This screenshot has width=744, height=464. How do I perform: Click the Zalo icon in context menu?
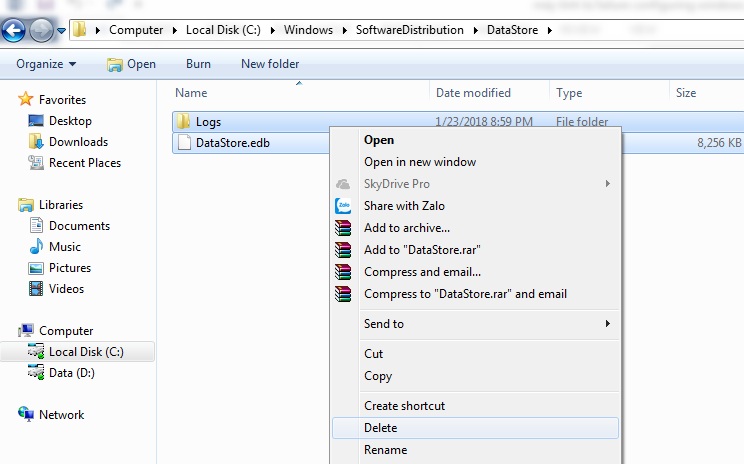pos(343,206)
